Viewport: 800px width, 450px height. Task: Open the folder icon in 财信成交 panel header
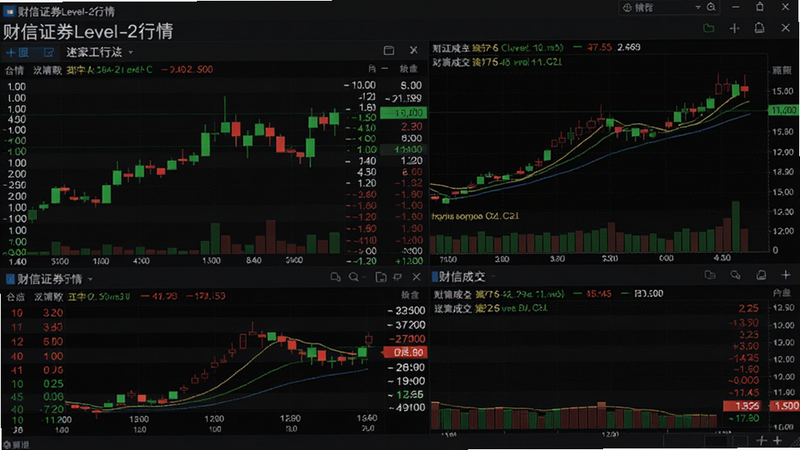[x=710, y=275]
